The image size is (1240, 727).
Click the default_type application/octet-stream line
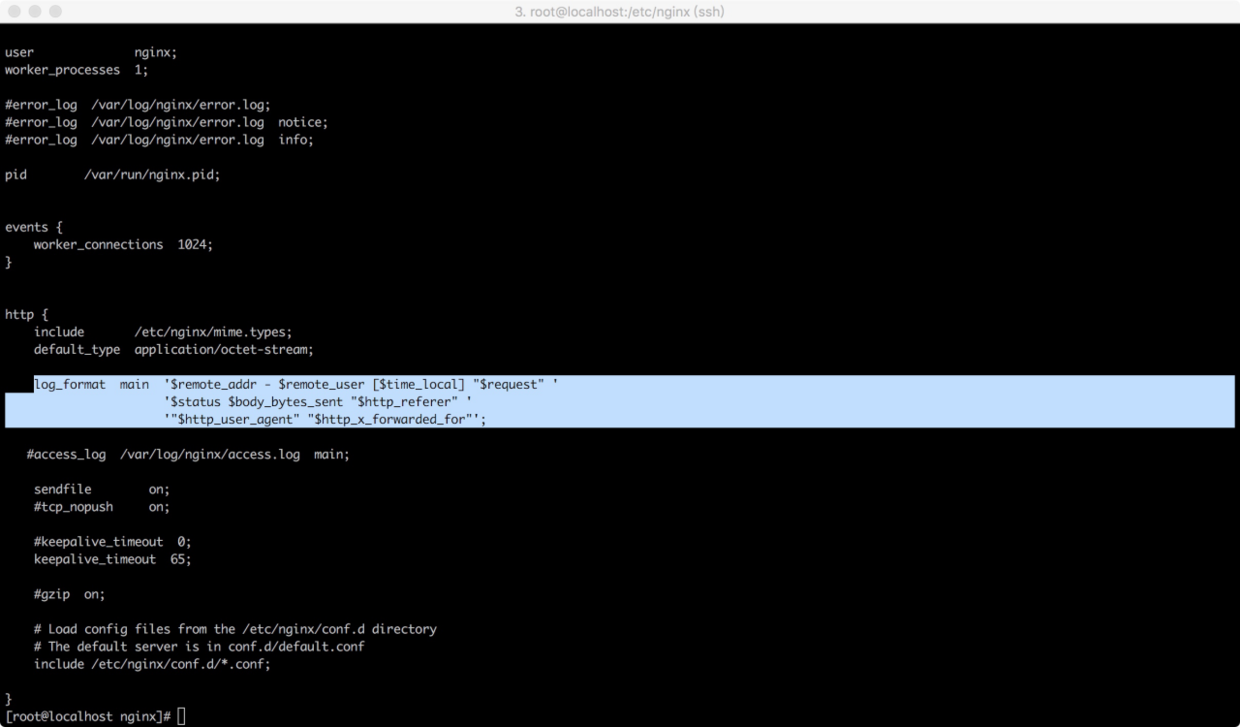coord(173,350)
